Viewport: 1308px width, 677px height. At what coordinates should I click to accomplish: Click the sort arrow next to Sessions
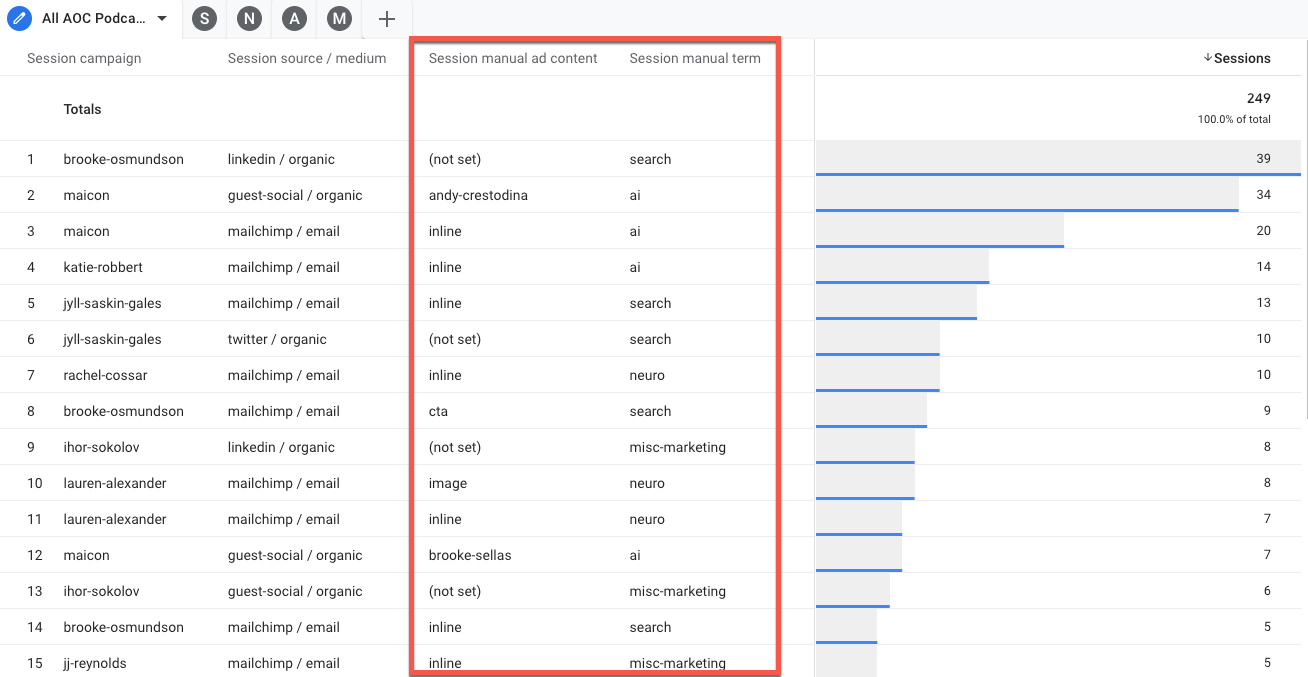[1208, 58]
